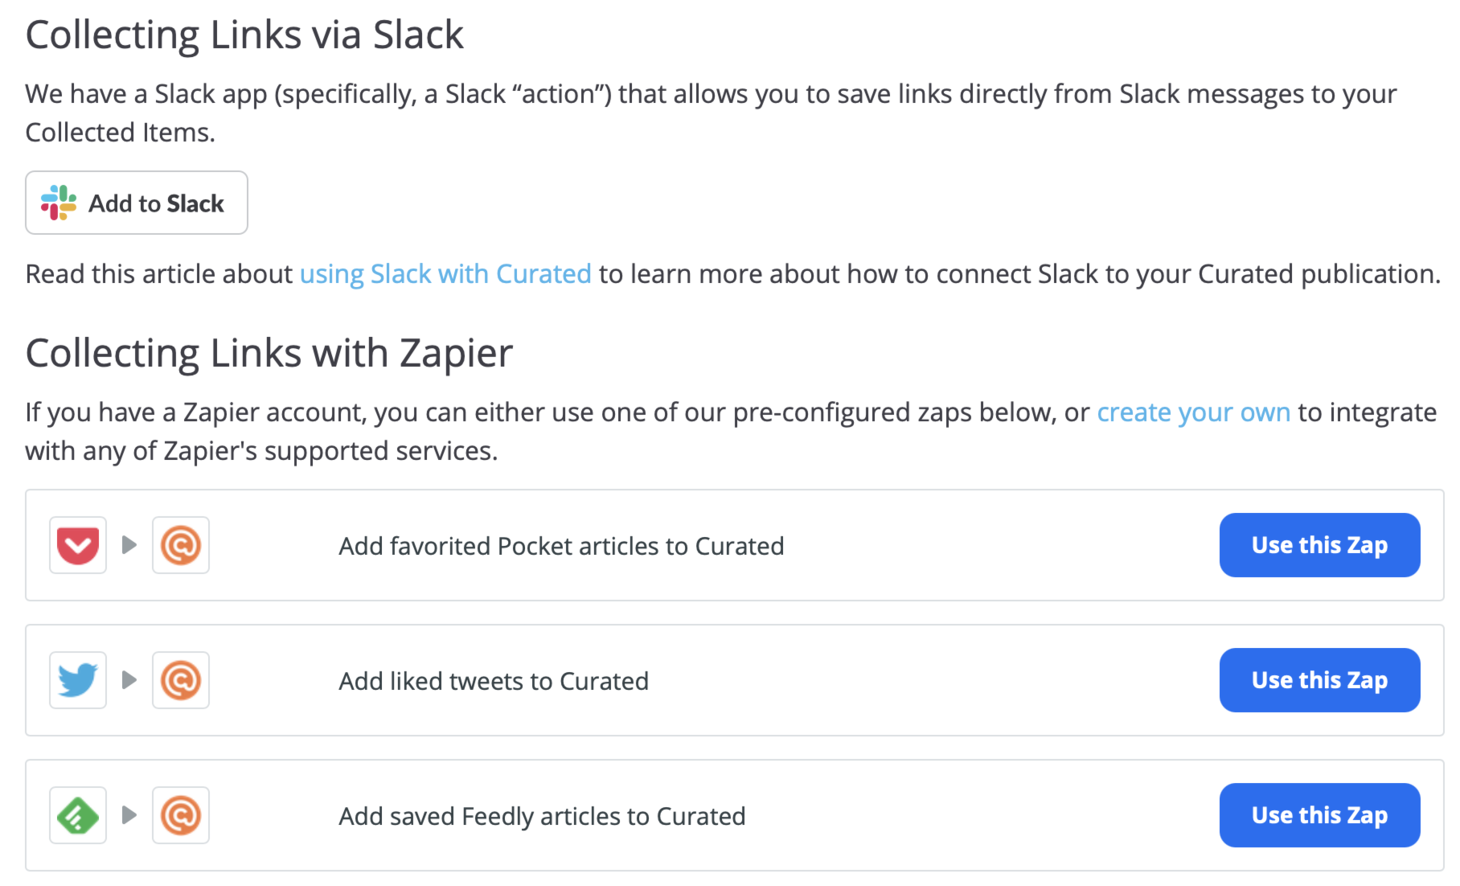Click the Curated icon in the Pocket row
The height and width of the screenshot is (886, 1460).
[x=181, y=545]
